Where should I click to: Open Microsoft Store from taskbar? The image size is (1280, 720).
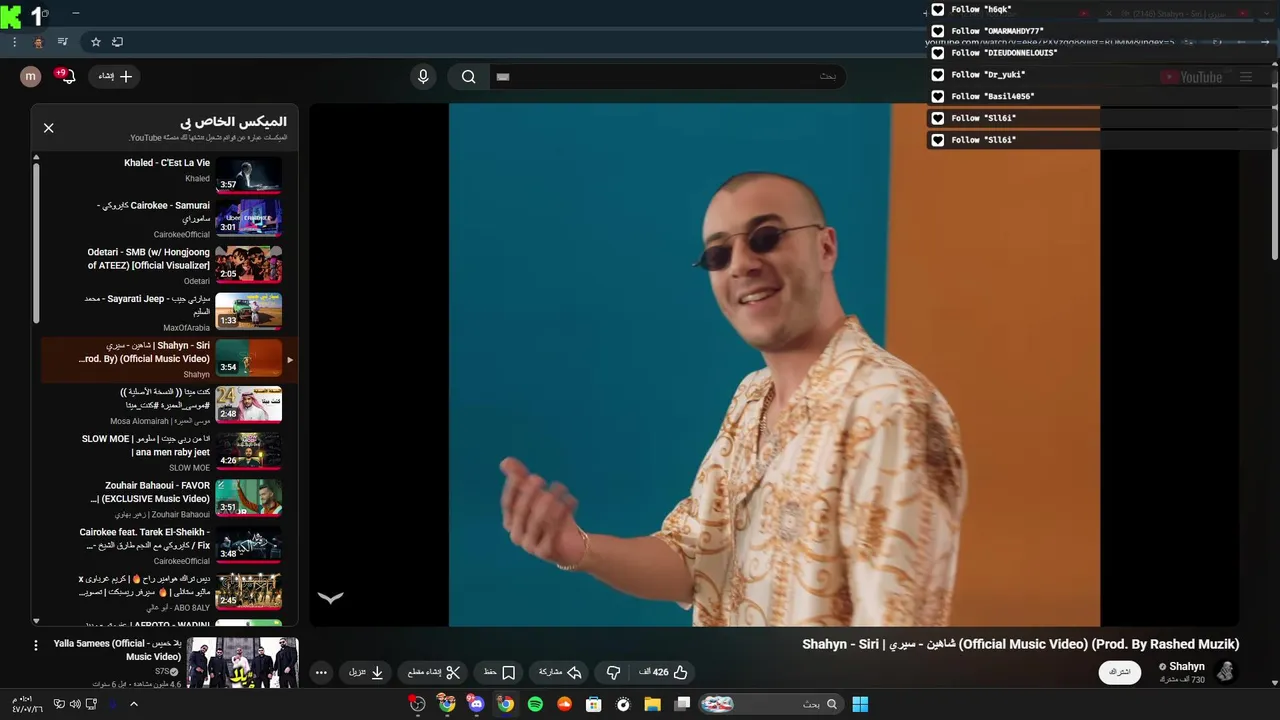(593, 704)
